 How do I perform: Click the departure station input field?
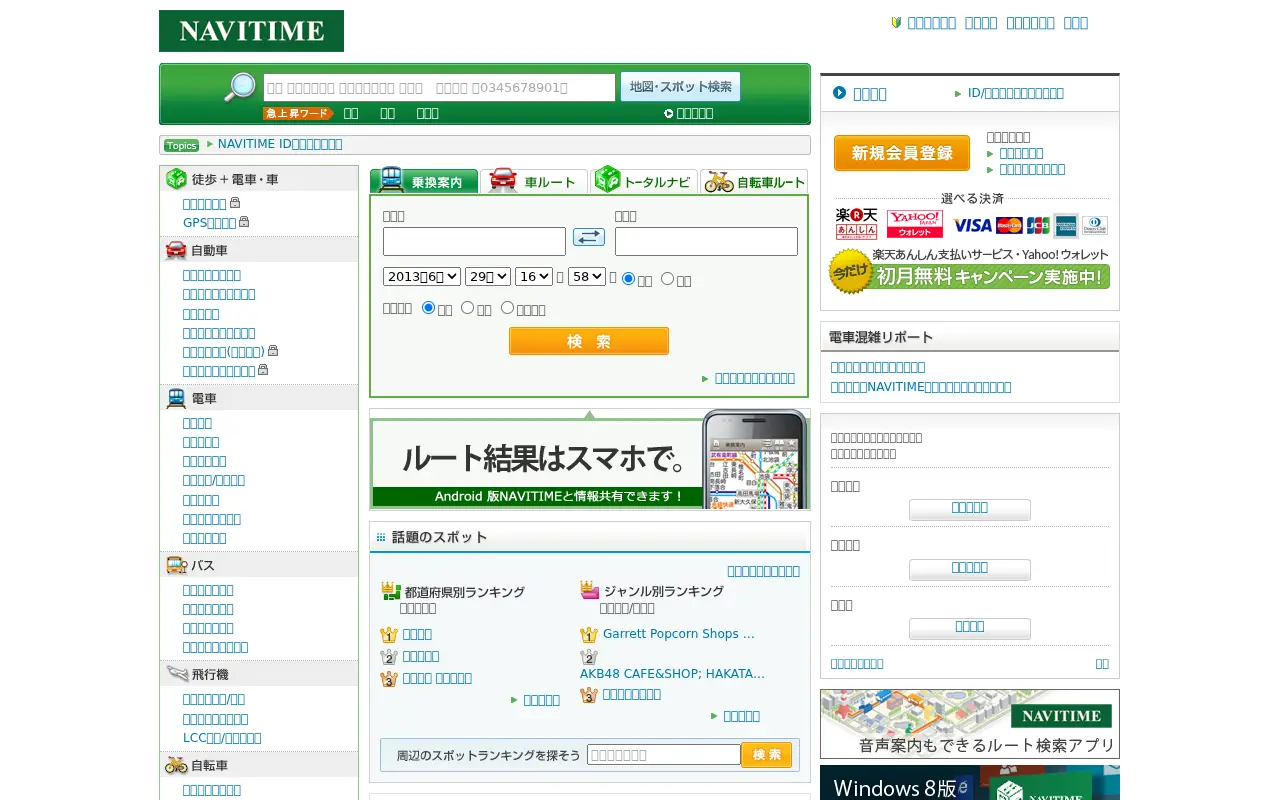point(474,241)
